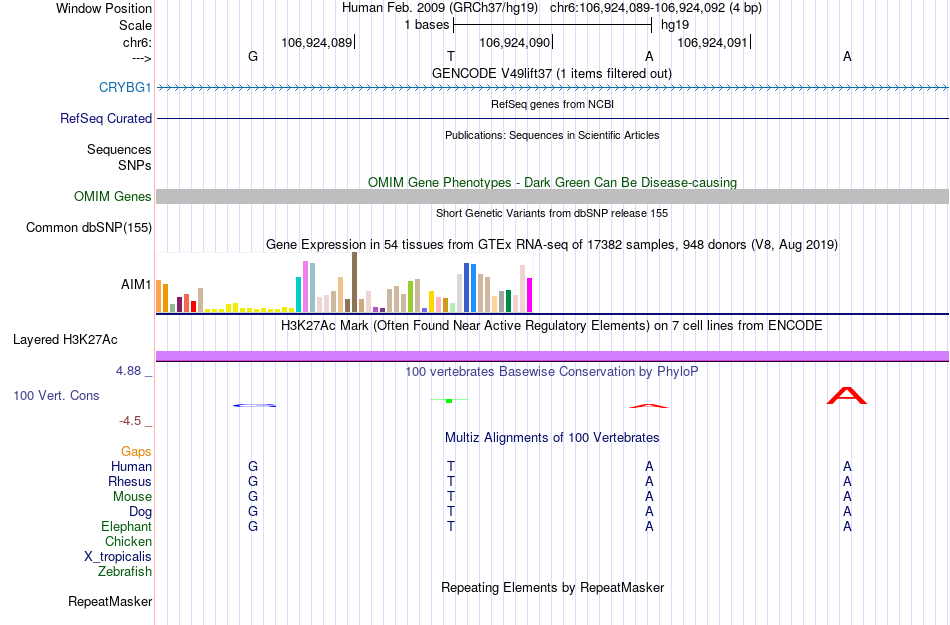Click the -4.5 PhyloP lower scale value
Image resolution: width=950 pixels, height=625 pixels.
point(130,421)
